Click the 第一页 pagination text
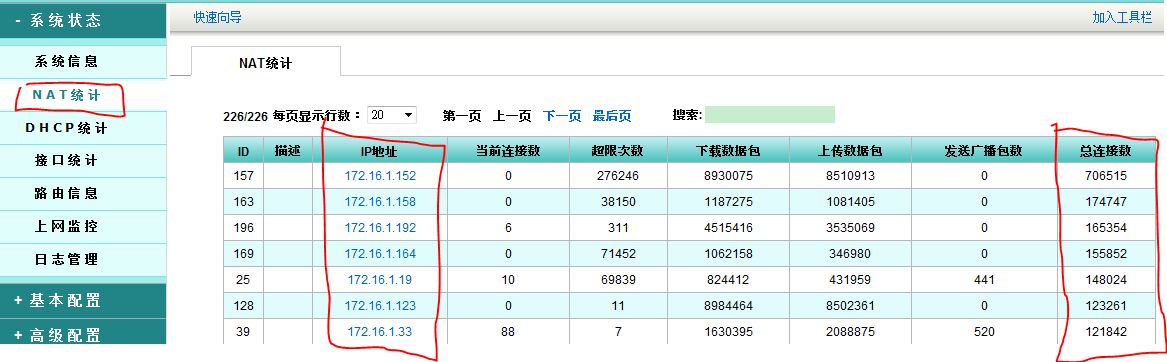Image resolution: width=1167 pixels, height=362 pixels. pos(462,115)
